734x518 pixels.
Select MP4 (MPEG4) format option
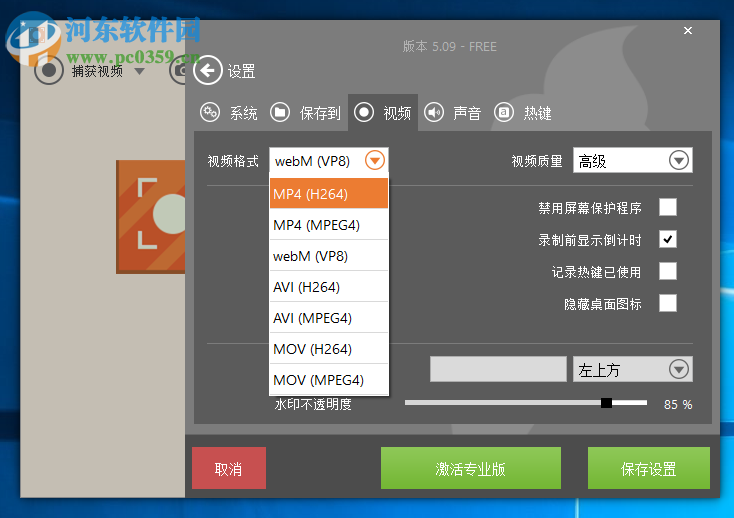coord(329,225)
